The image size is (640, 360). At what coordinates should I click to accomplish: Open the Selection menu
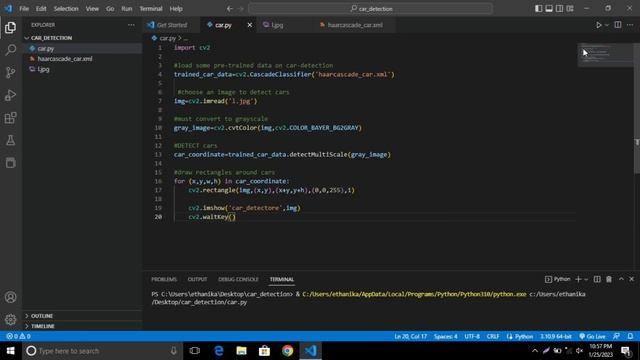click(66, 9)
